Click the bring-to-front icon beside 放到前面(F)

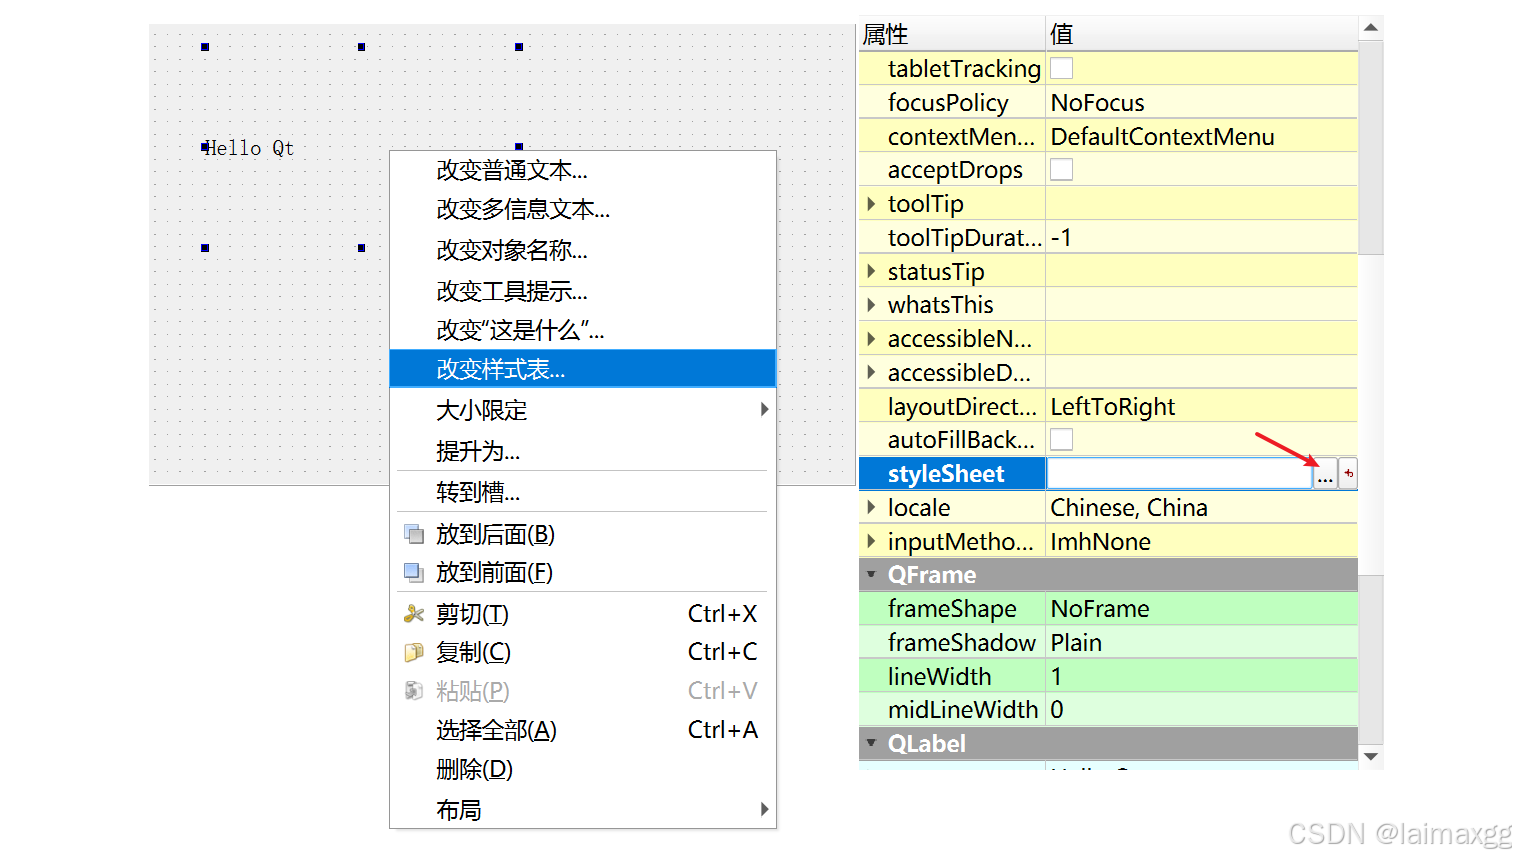pos(413,572)
